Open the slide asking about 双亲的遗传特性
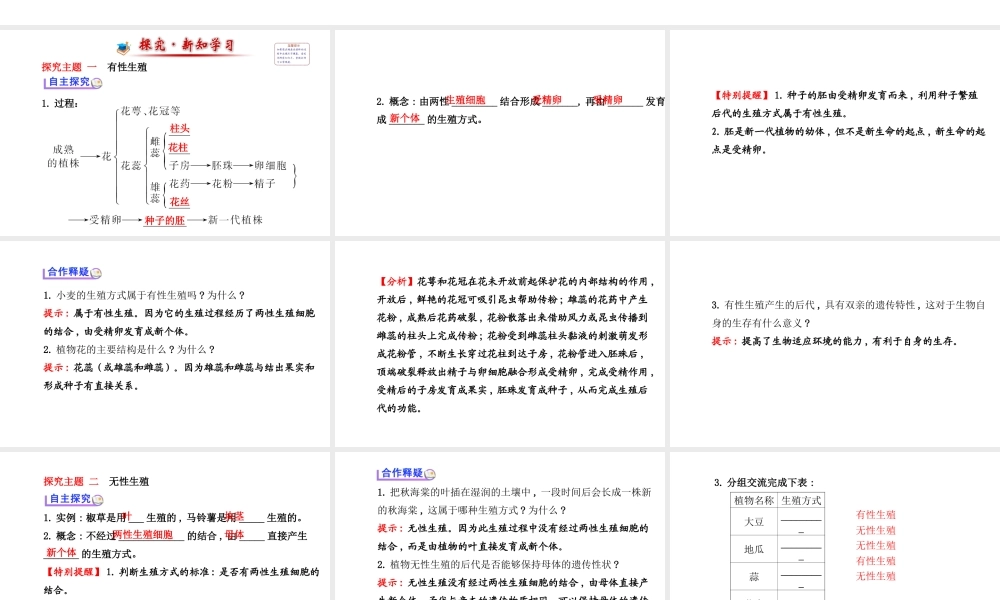This screenshot has width=1000, height=600. pos(835,344)
